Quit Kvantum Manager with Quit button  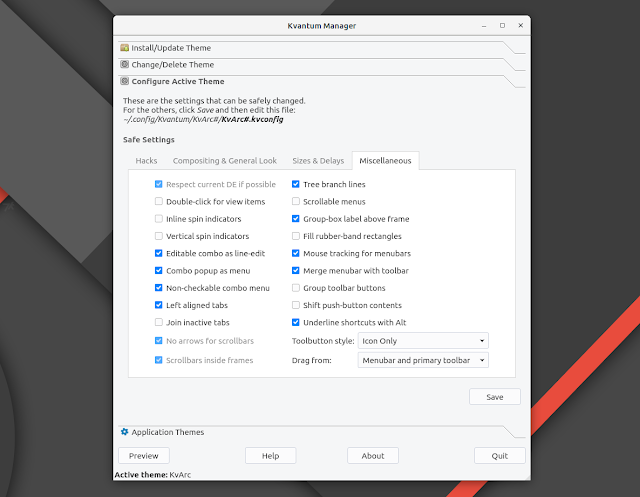pyautogui.click(x=499, y=456)
